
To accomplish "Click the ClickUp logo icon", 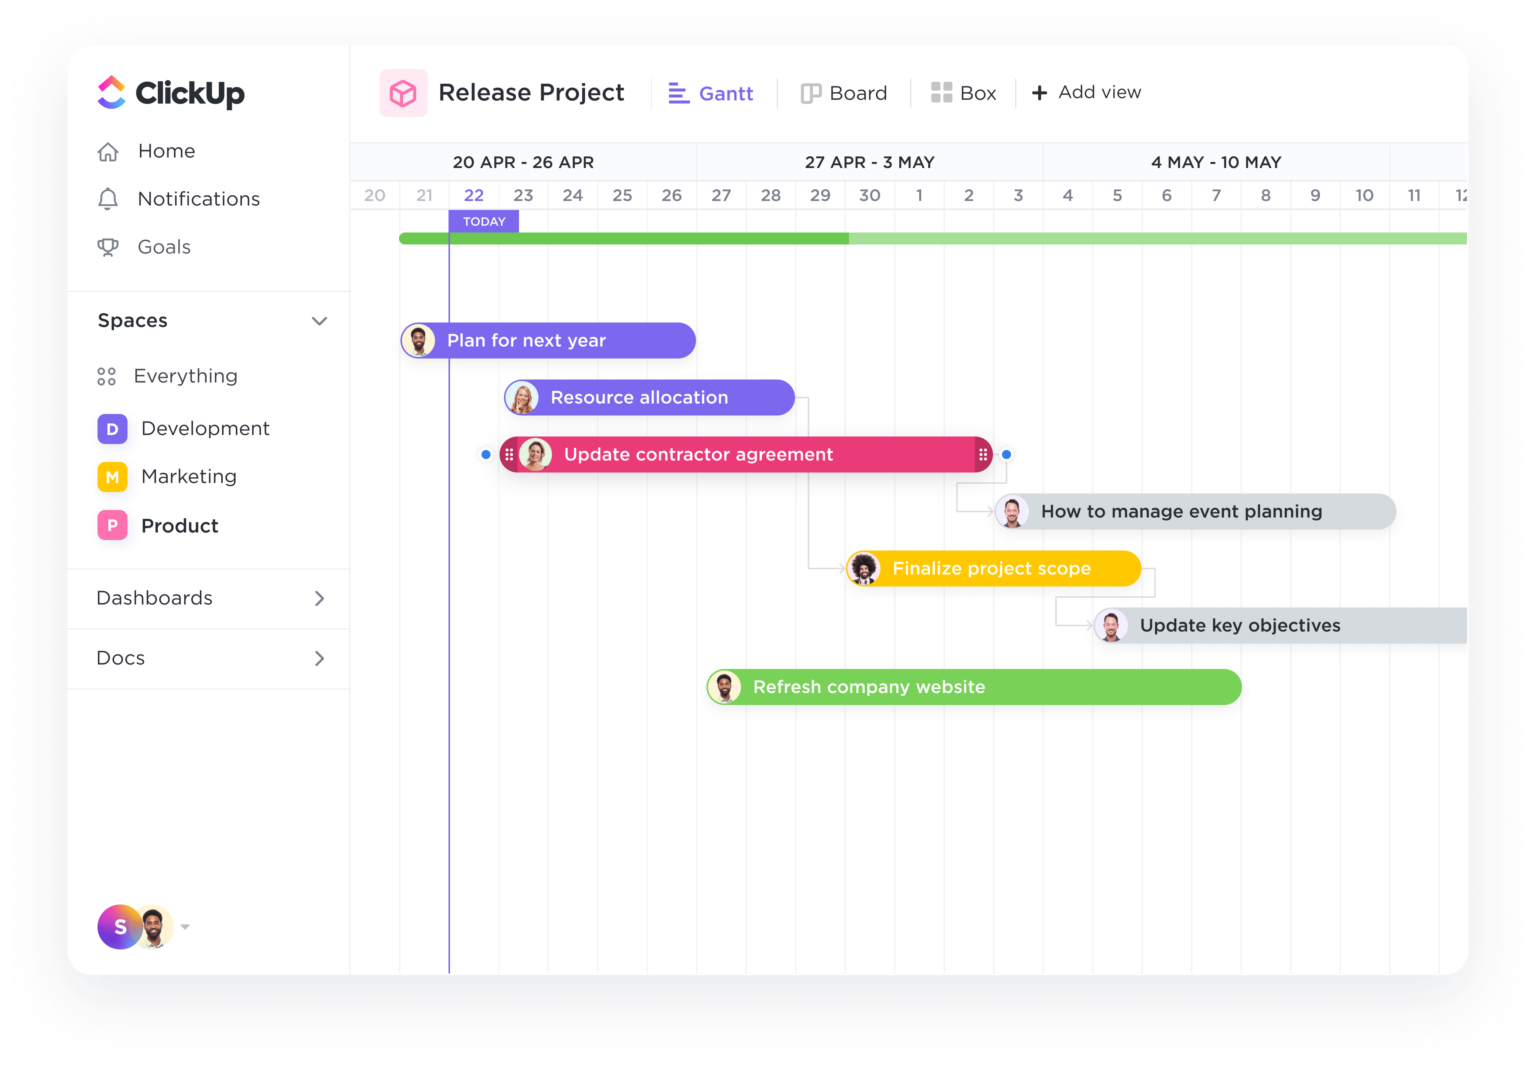I will [111, 92].
